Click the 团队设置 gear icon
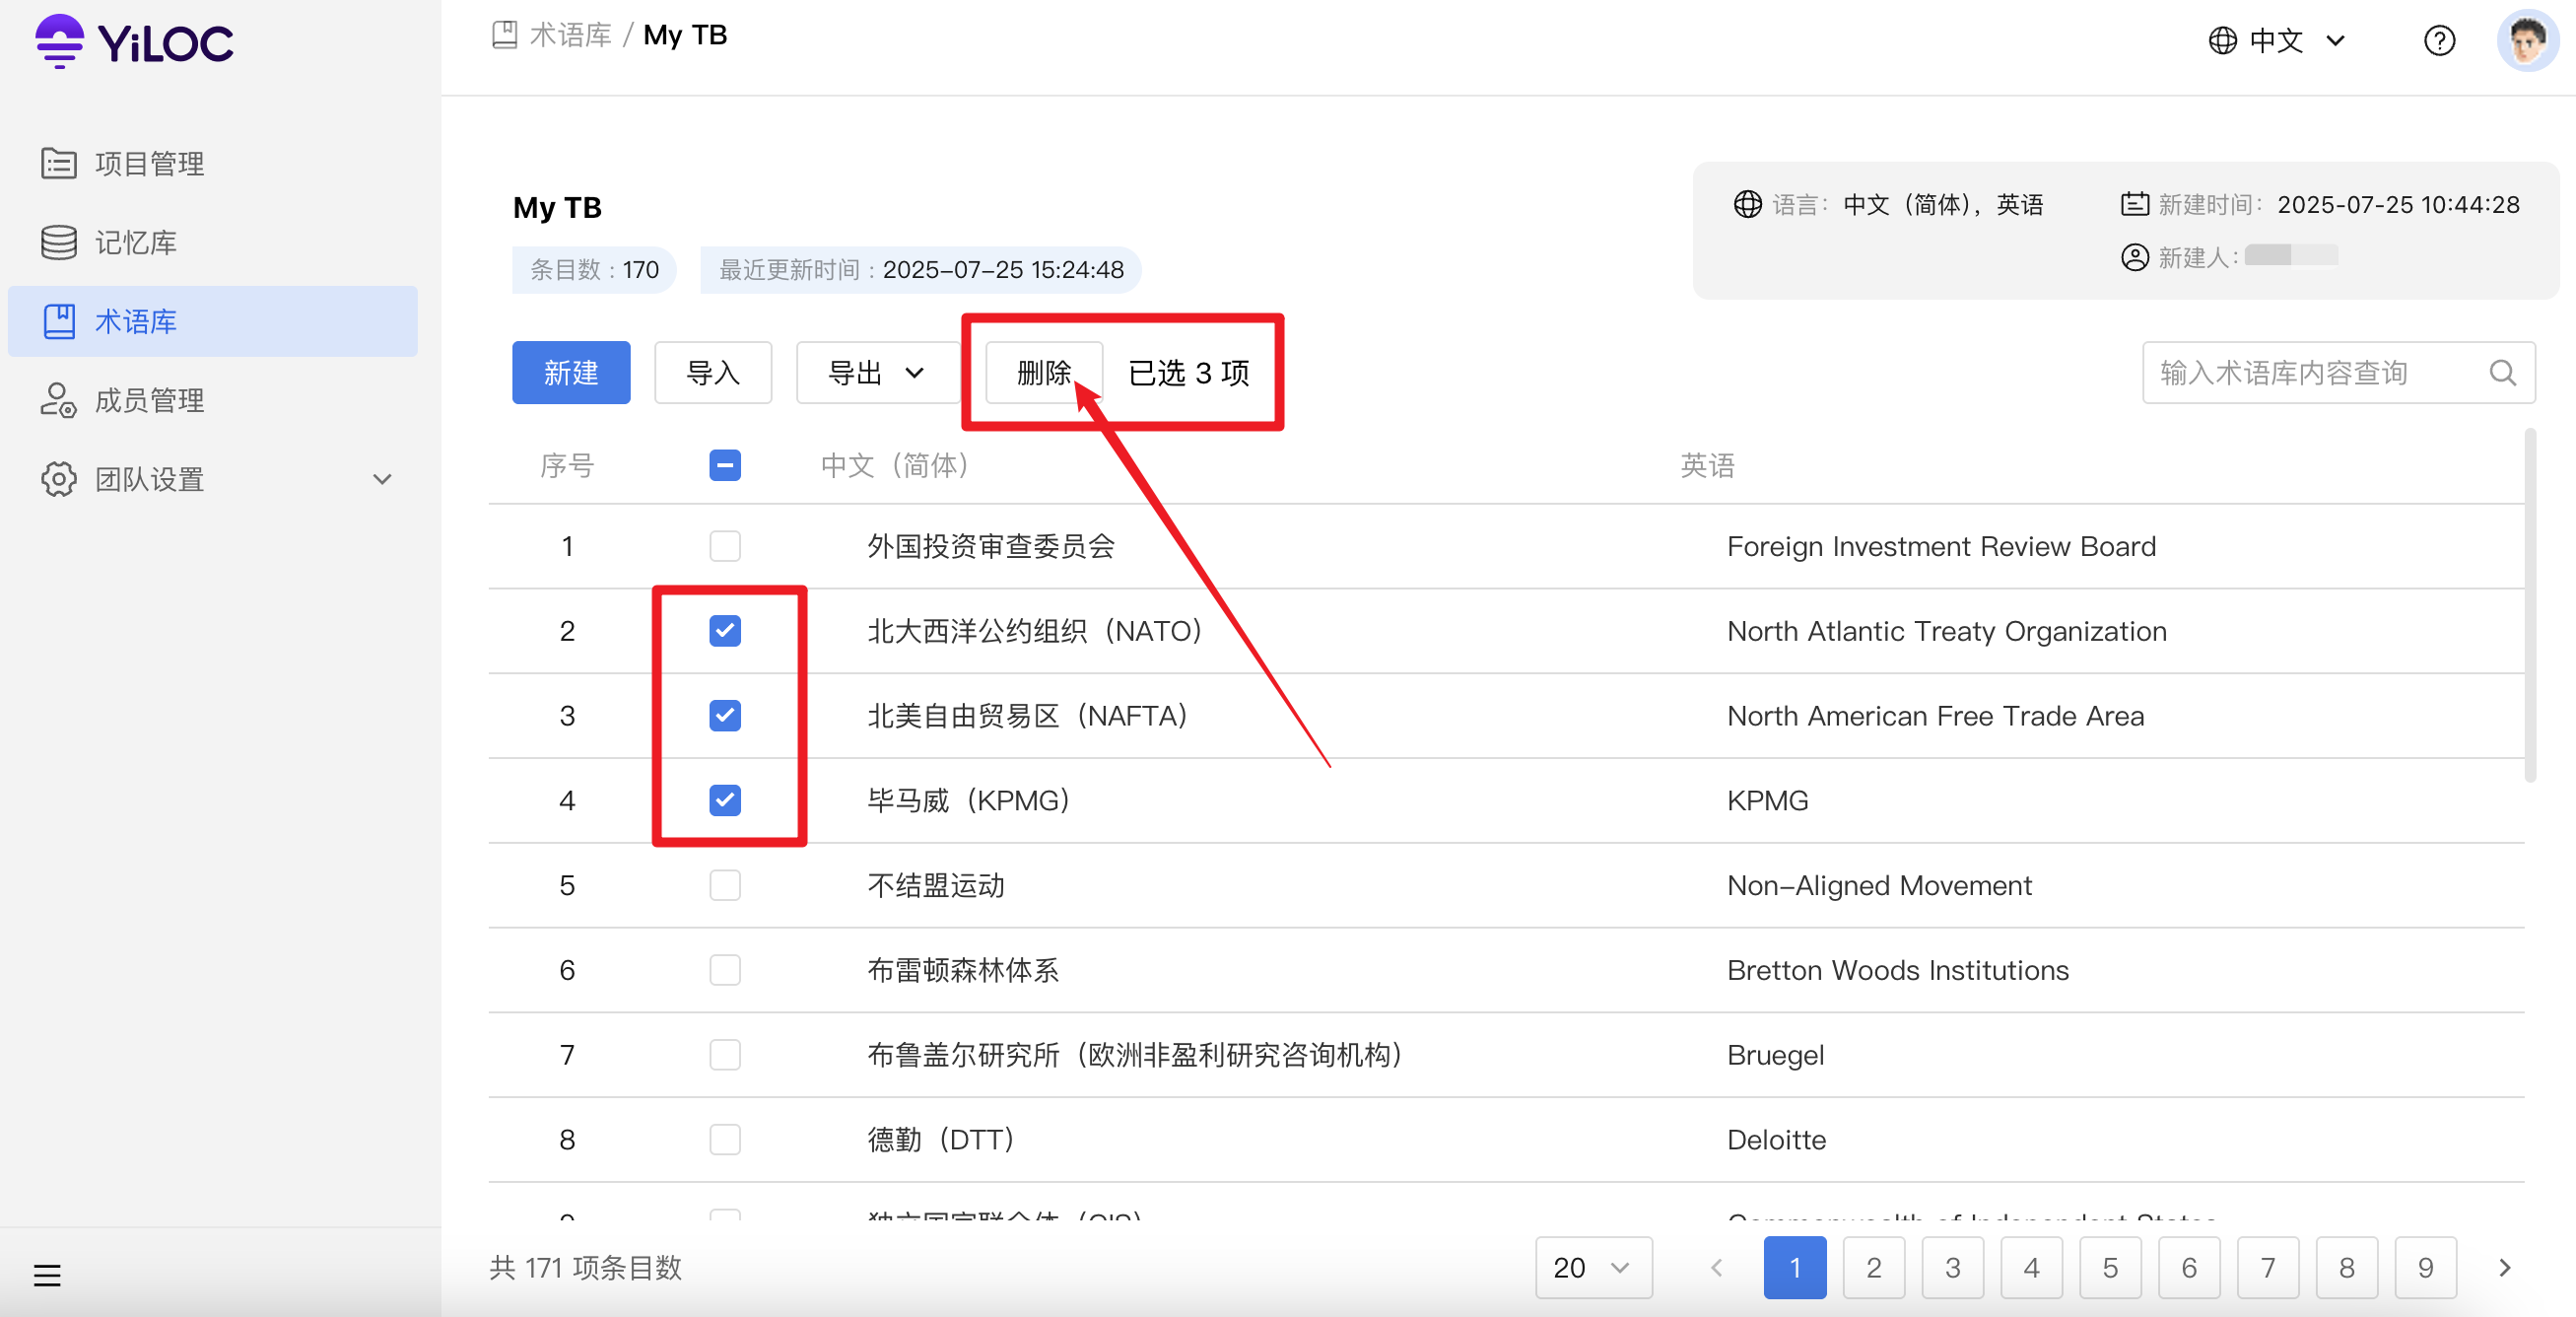Image resolution: width=2576 pixels, height=1317 pixels. point(59,479)
